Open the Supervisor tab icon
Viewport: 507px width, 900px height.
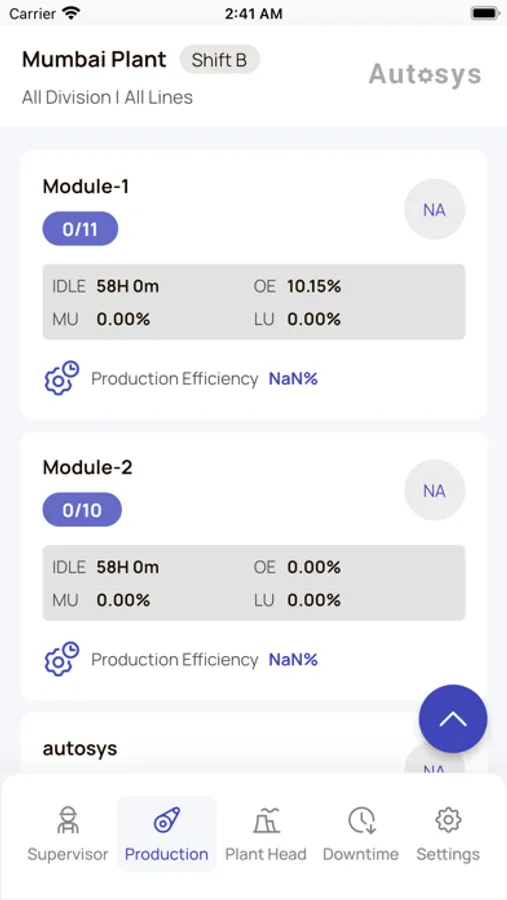click(x=68, y=820)
